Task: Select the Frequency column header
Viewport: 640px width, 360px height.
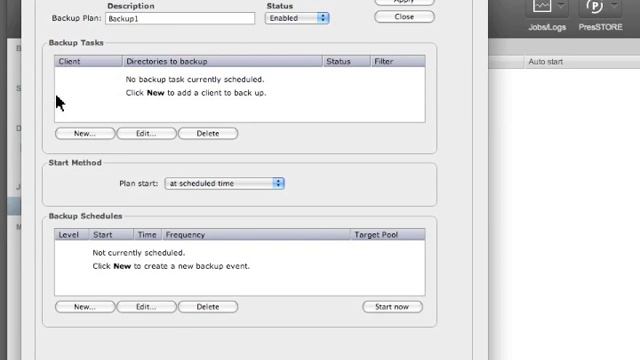Action: 256,235
